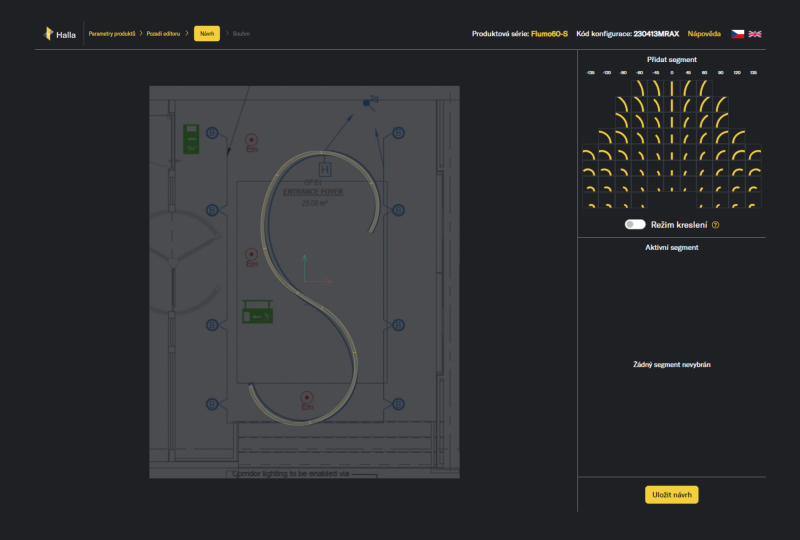Go to Parametry produktů step

(x=112, y=34)
